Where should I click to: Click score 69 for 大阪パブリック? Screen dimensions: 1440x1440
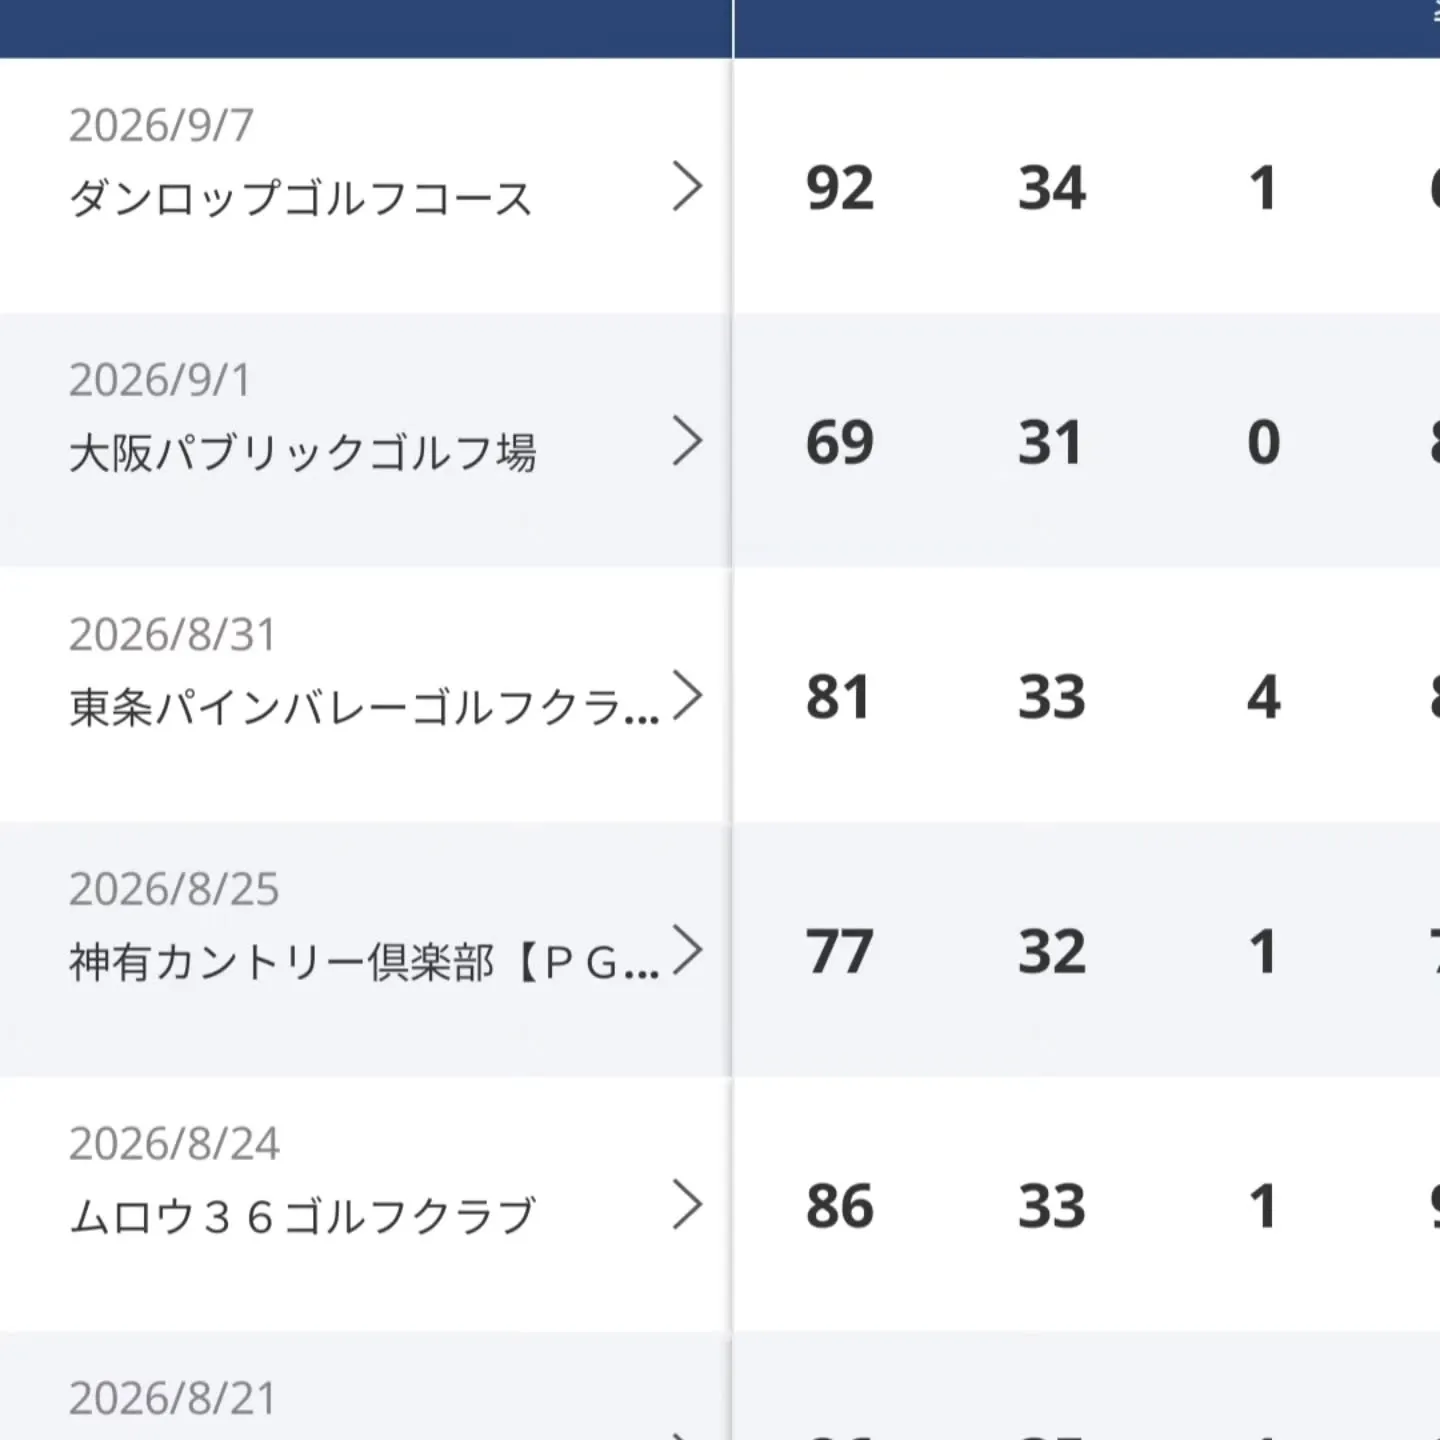(840, 442)
